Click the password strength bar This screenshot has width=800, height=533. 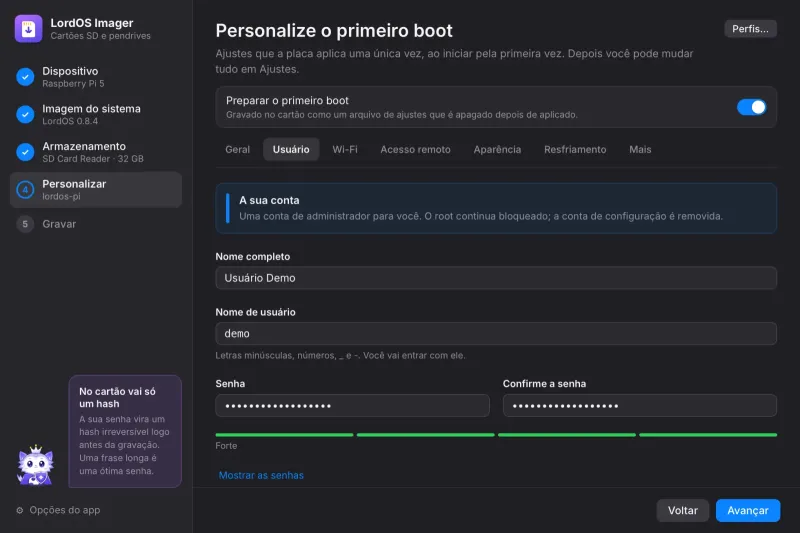pyautogui.click(x=496, y=435)
